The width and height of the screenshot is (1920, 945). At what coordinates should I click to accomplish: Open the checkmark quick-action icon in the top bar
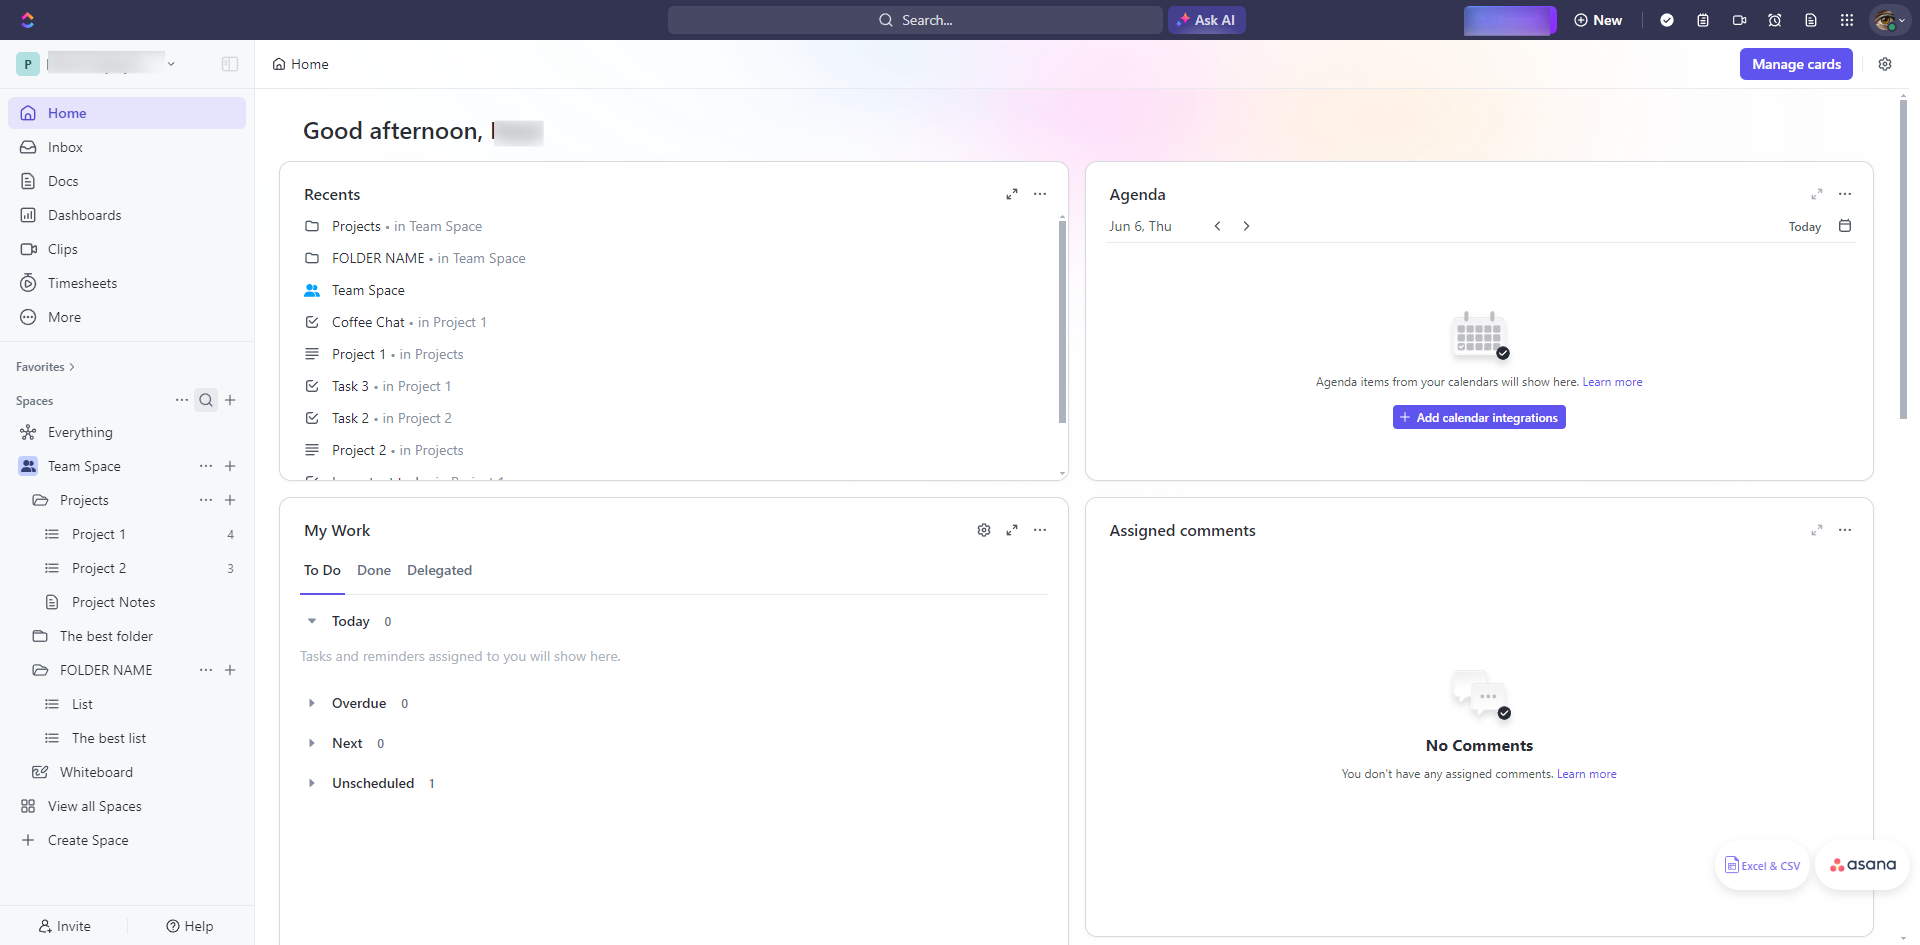1667,20
